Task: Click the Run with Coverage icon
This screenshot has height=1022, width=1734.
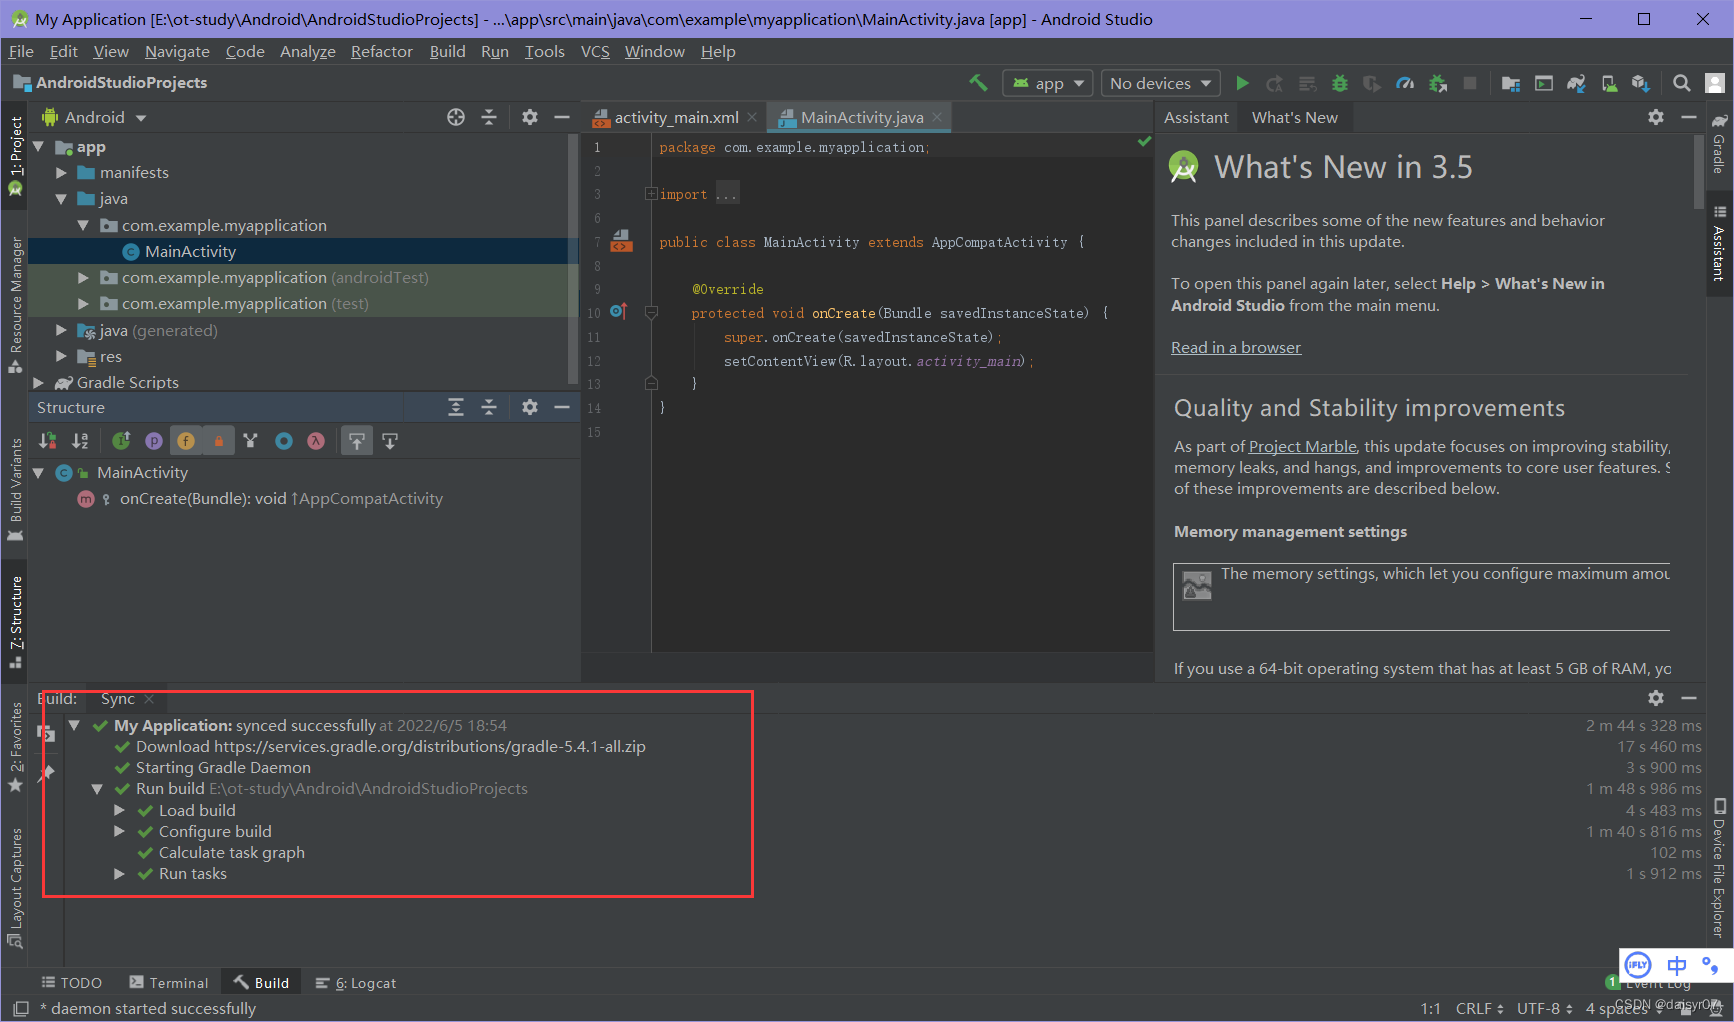Action: pos(1372,83)
